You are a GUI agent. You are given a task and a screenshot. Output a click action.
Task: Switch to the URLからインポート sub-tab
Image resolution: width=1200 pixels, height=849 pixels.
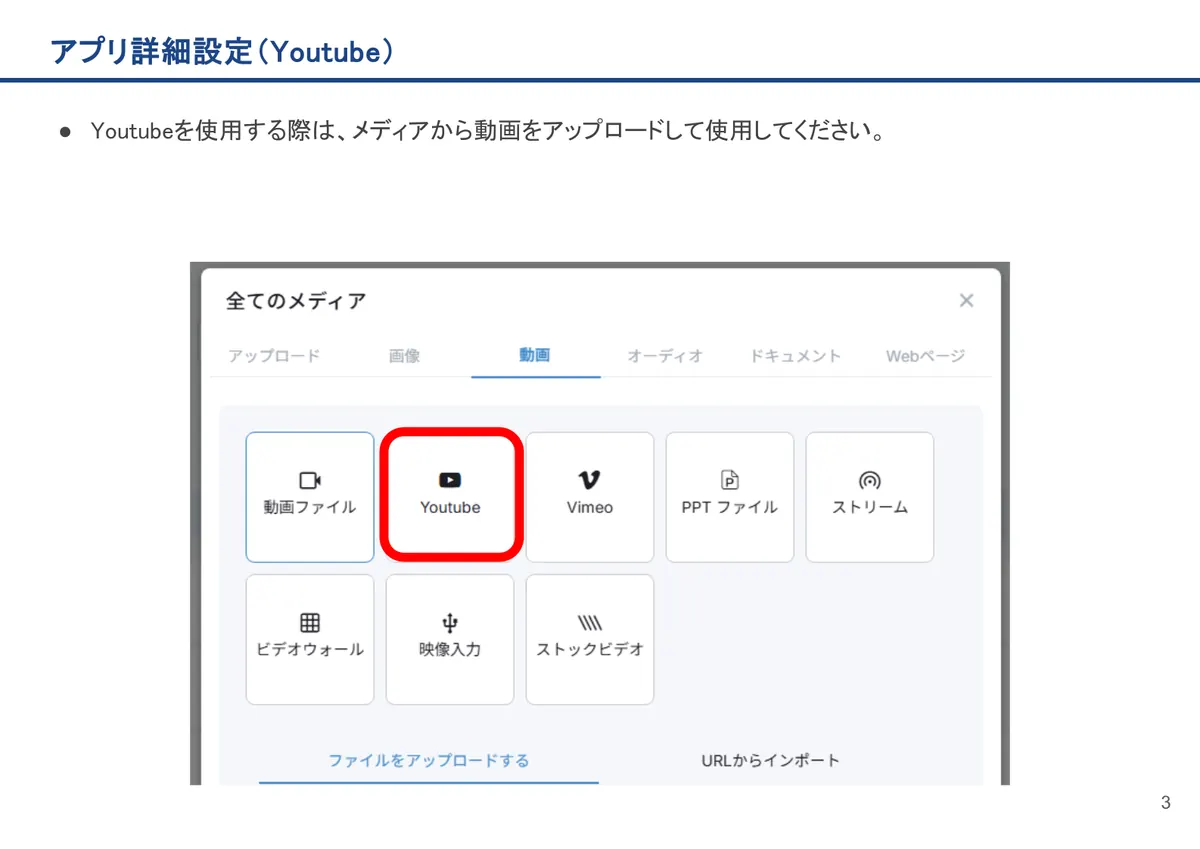point(771,761)
